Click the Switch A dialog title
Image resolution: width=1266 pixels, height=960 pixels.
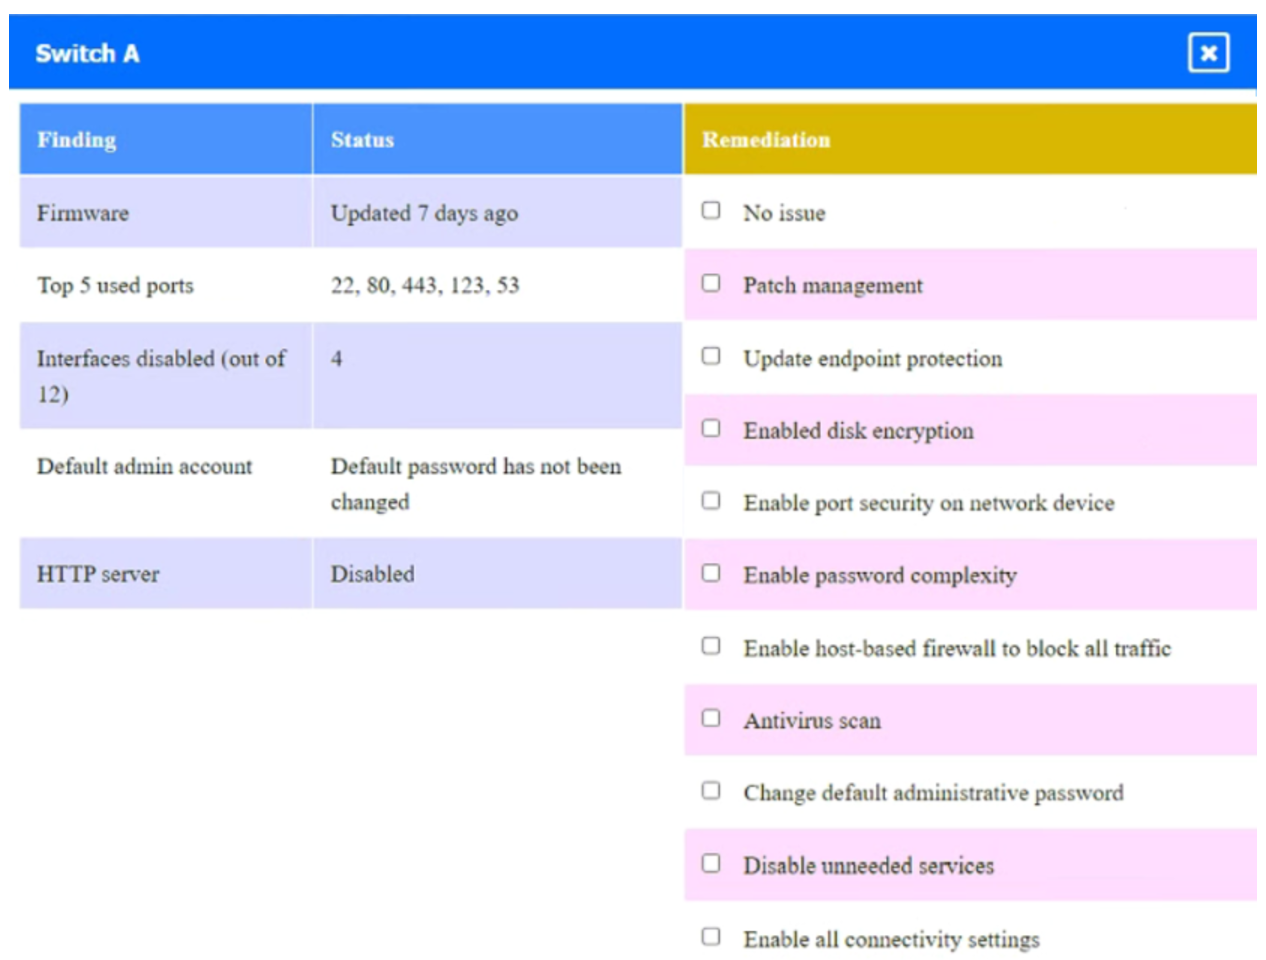87,54
